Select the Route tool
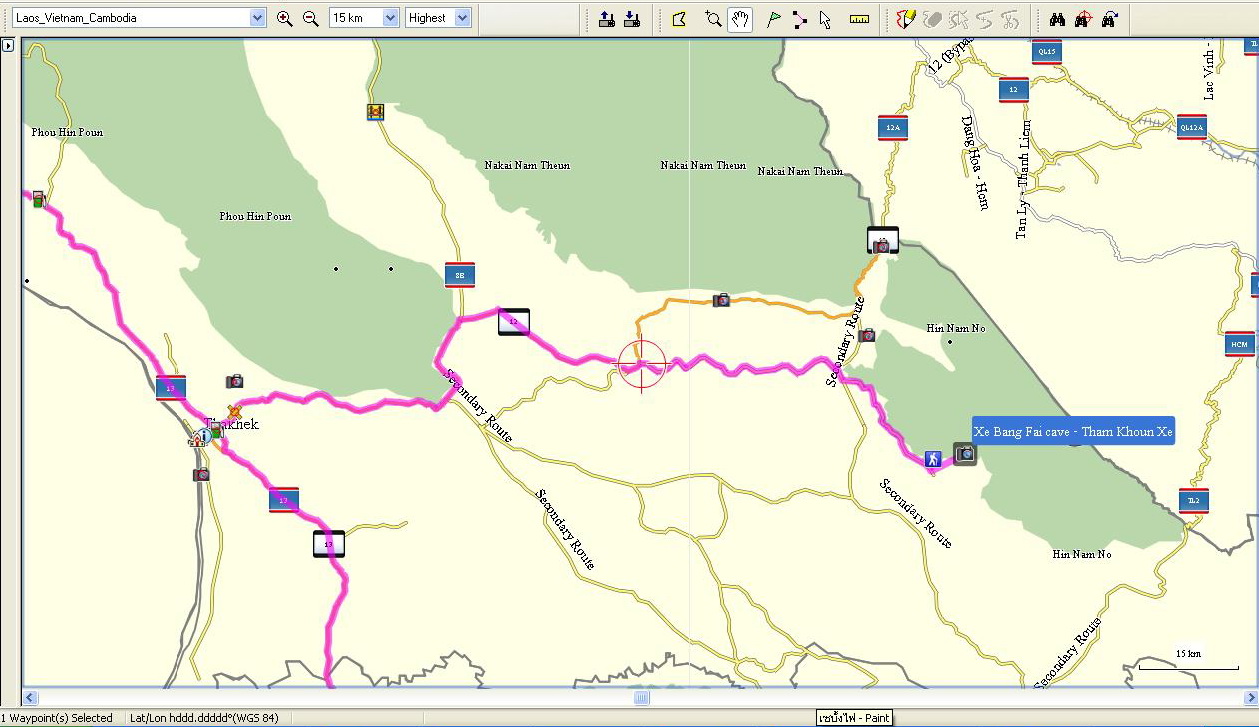 (799, 18)
